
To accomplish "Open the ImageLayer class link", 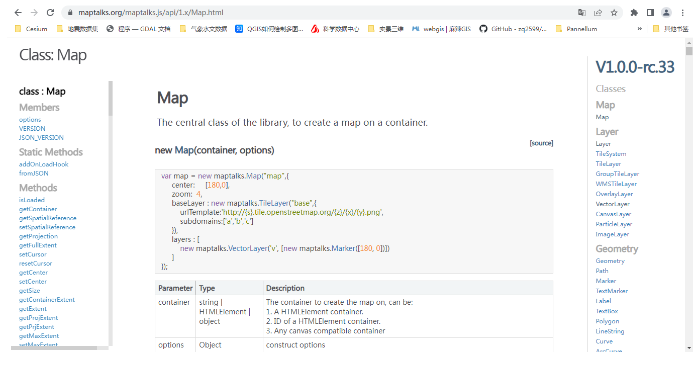I will click(x=612, y=234).
